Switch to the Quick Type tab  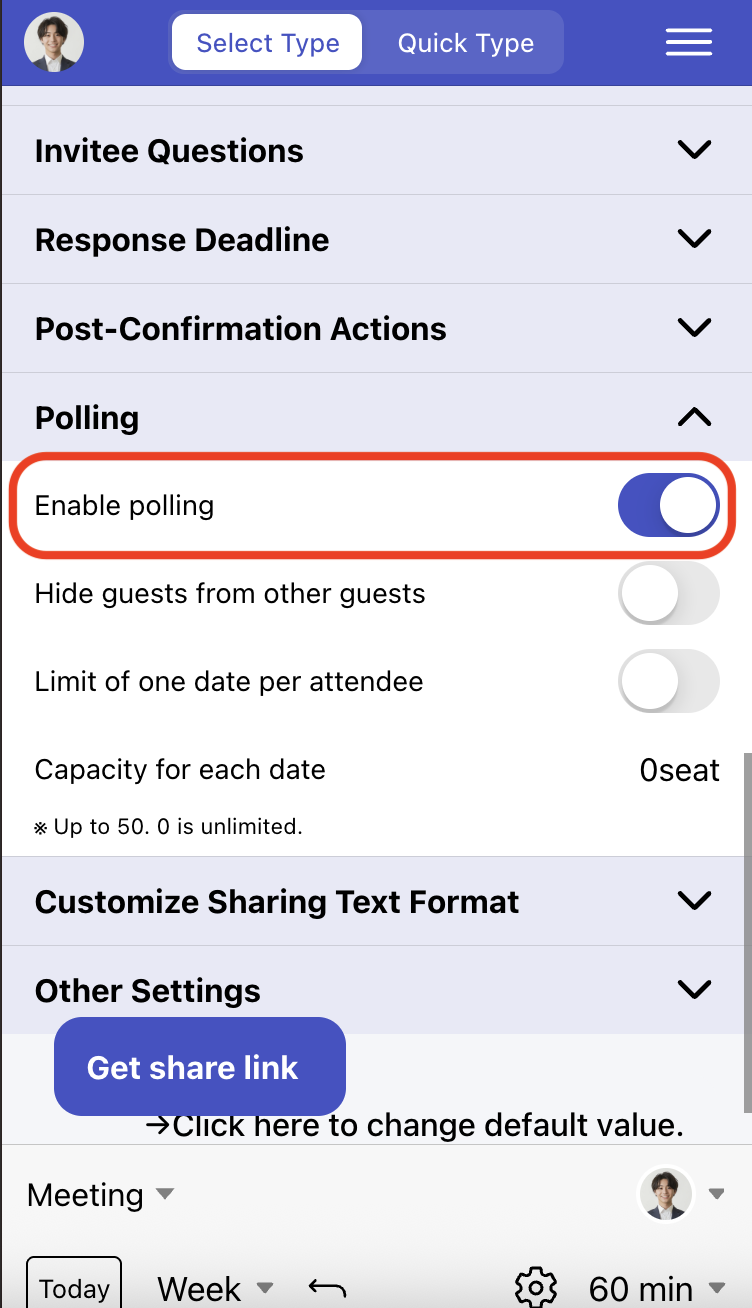(x=466, y=42)
